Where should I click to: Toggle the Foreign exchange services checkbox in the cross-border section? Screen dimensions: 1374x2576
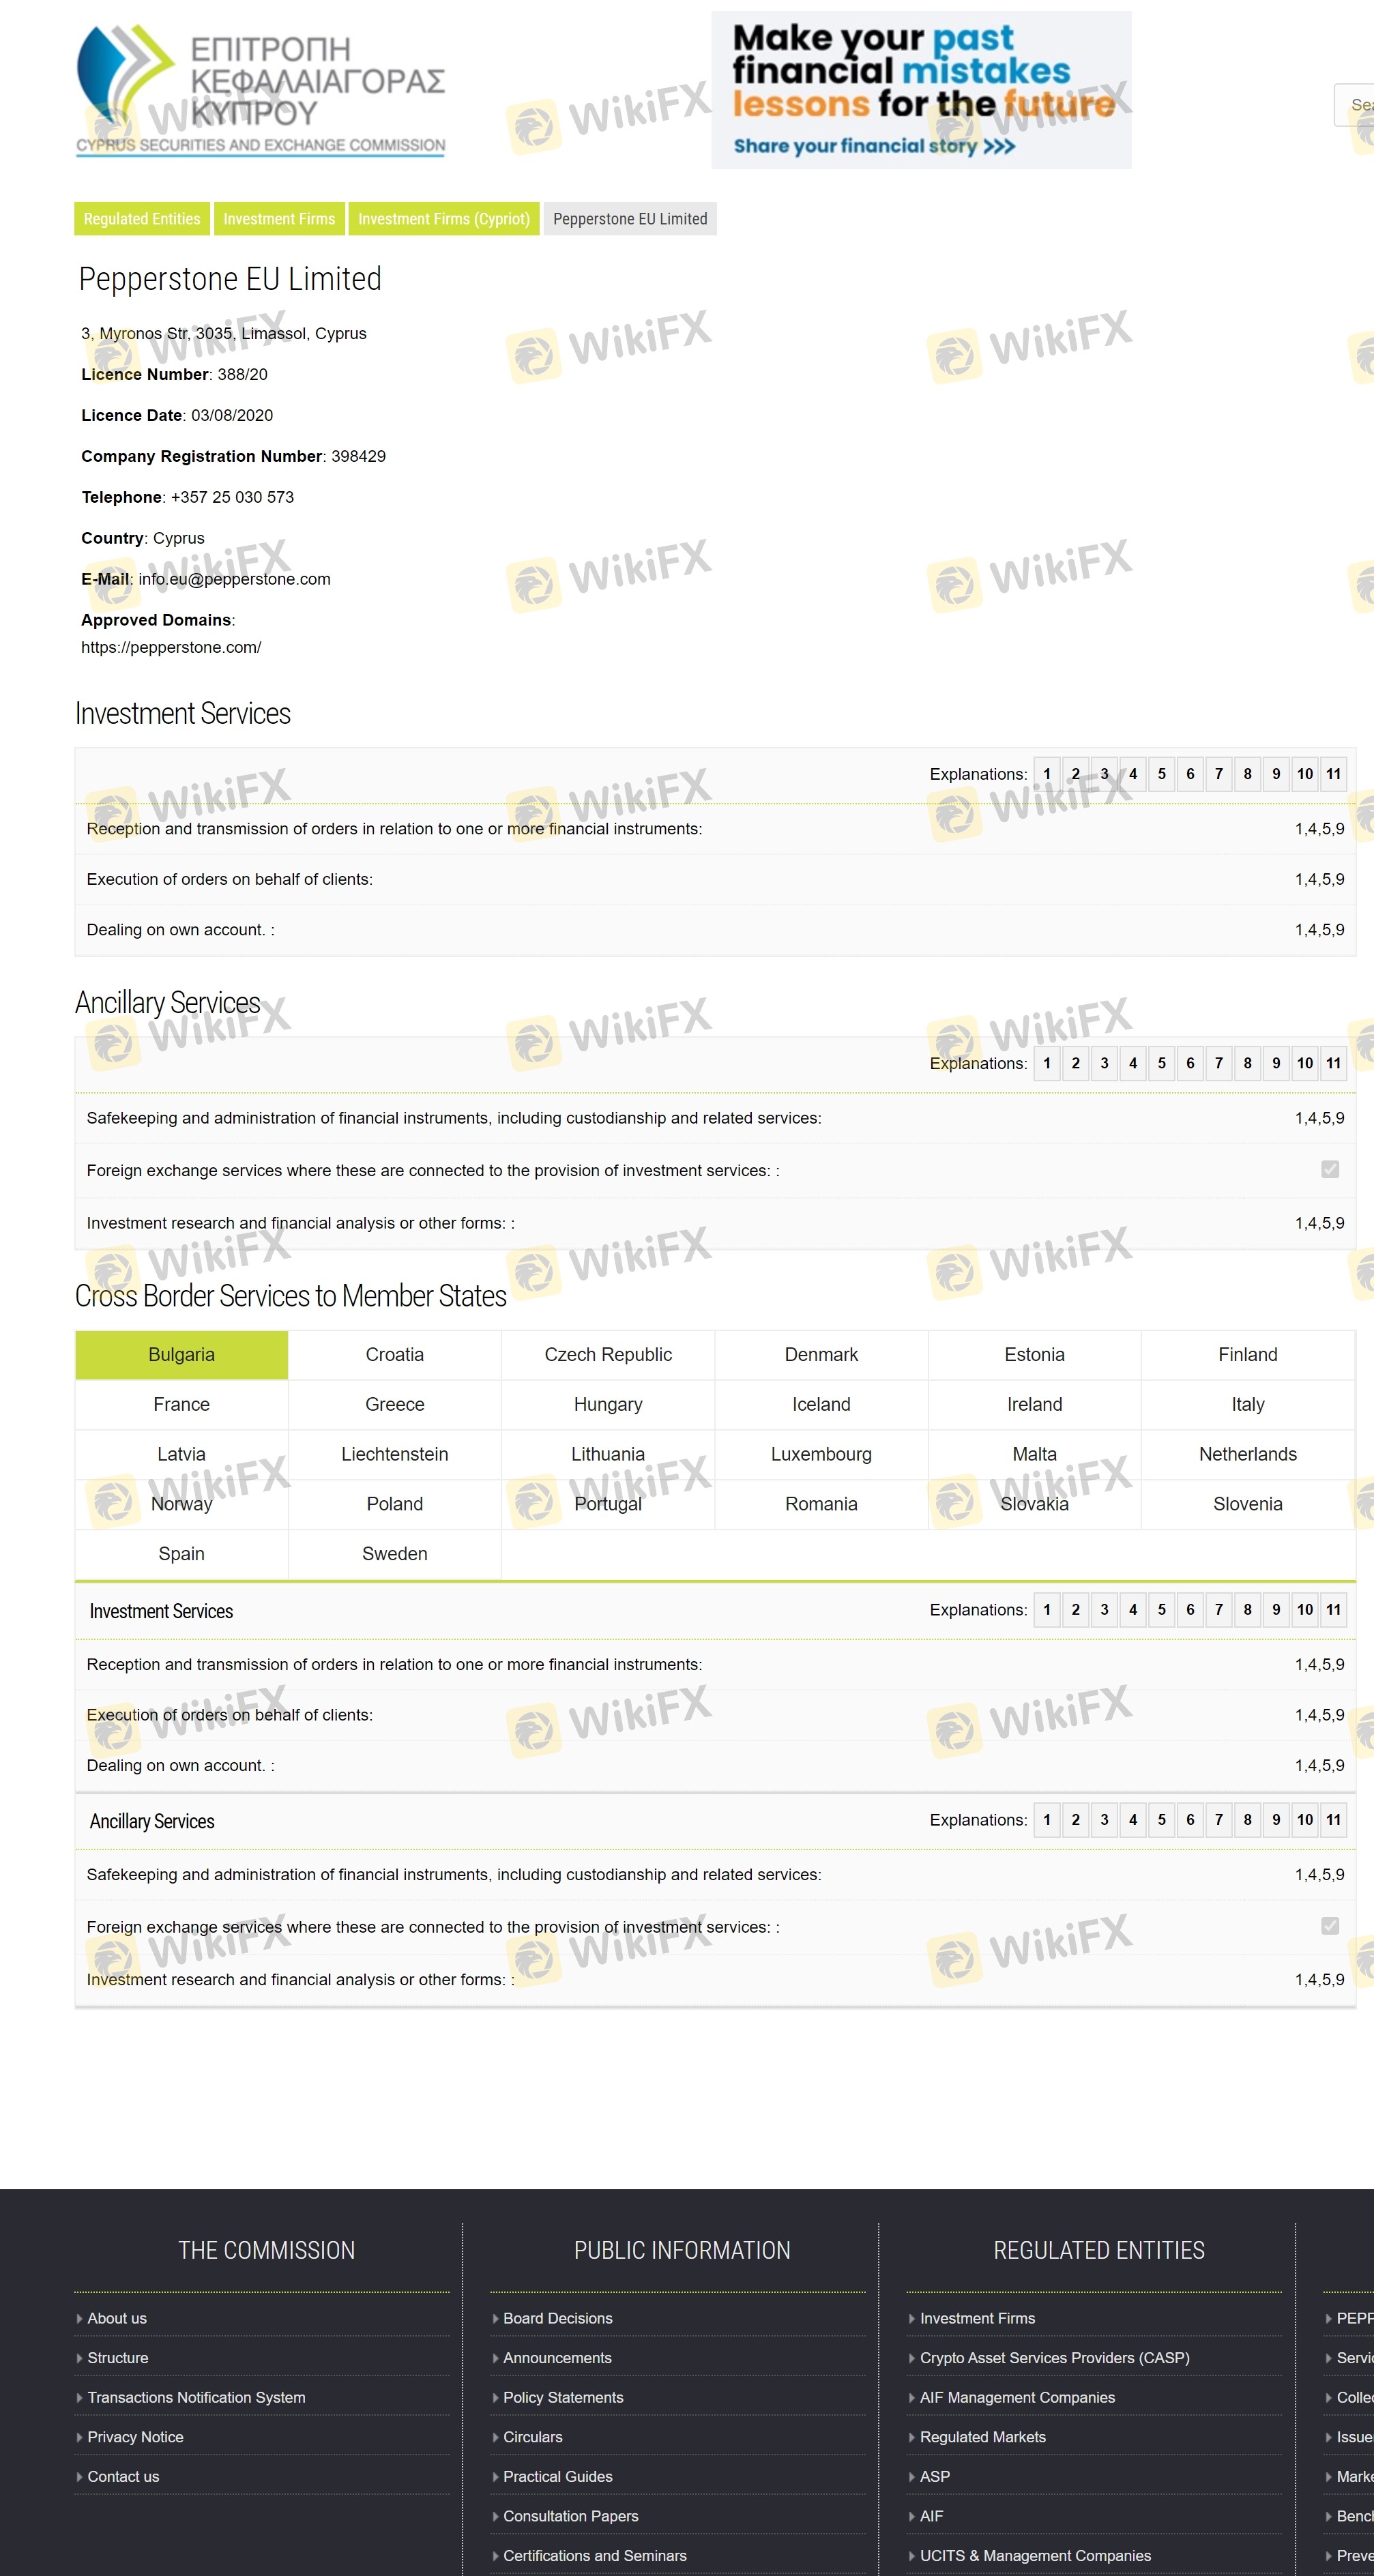tap(1329, 1926)
